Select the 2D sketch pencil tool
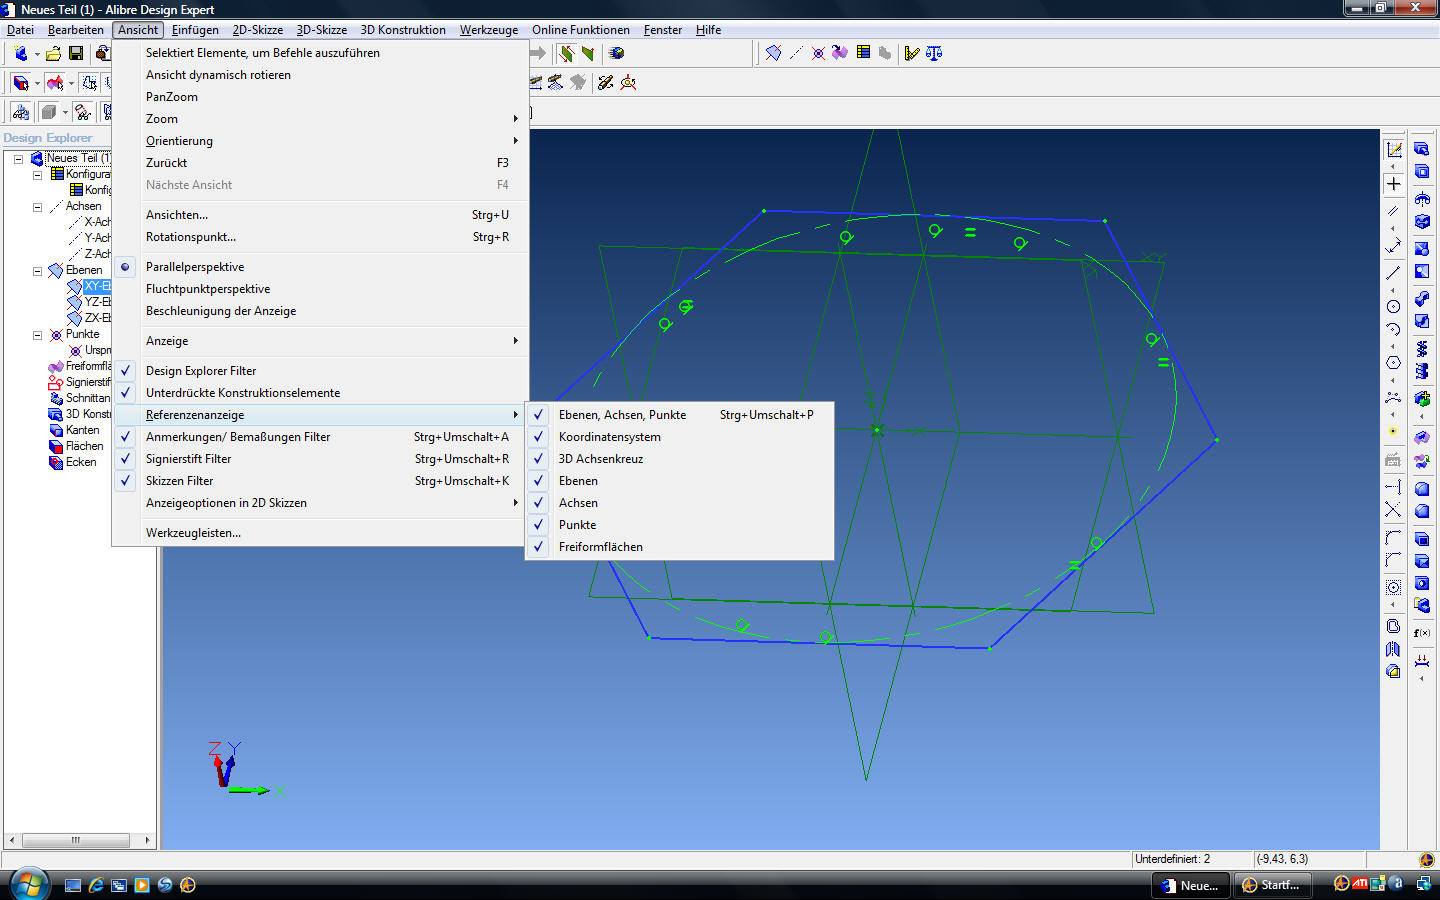Viewport: 1440px width, 900px height. (1394, 150)
